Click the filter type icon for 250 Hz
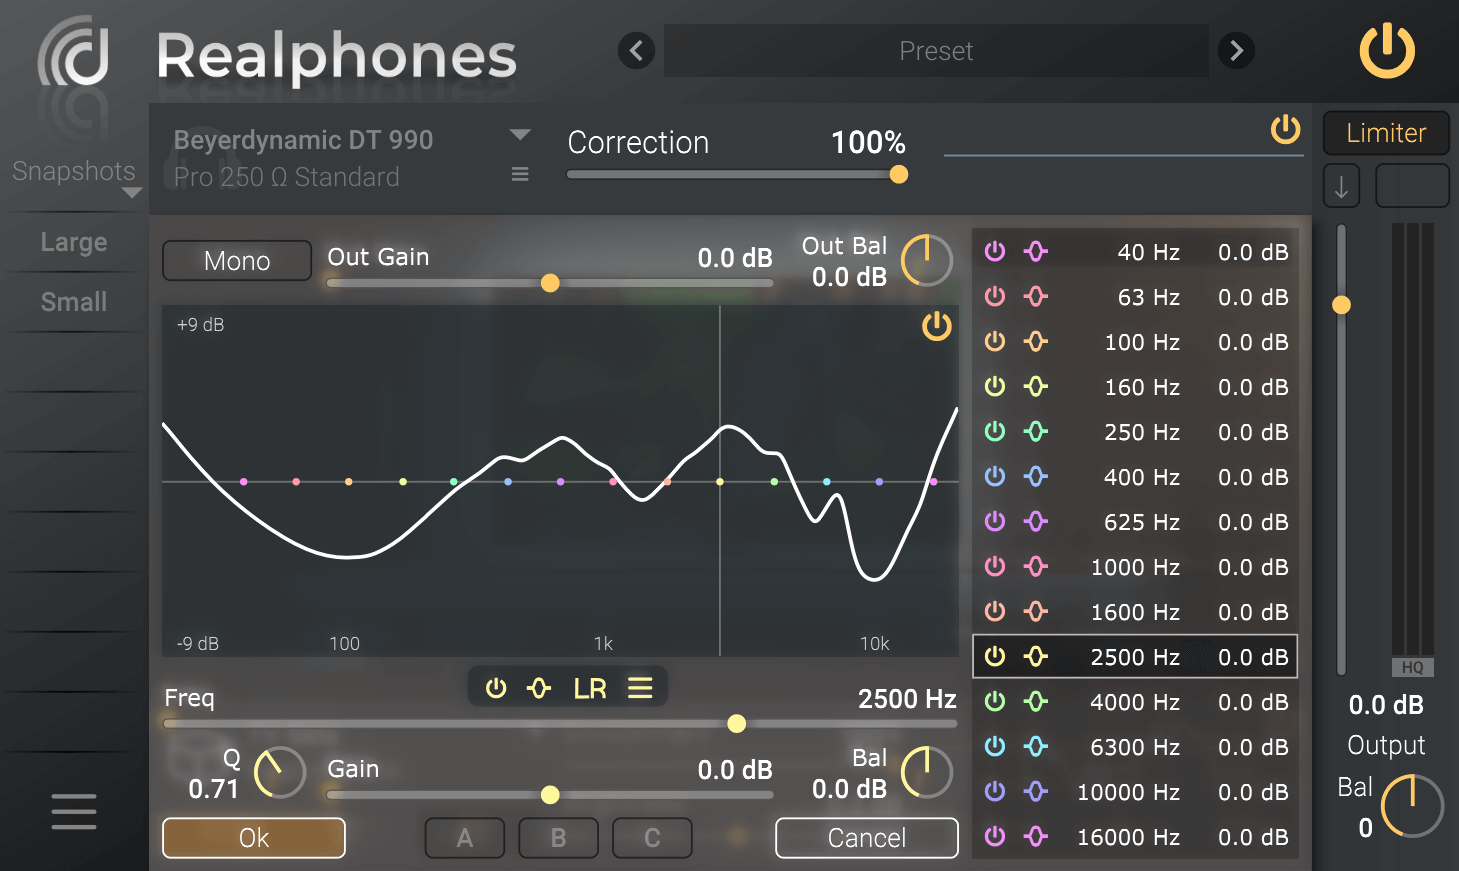Screen dimensions: 1459x871 click(x=1036, y=431)
